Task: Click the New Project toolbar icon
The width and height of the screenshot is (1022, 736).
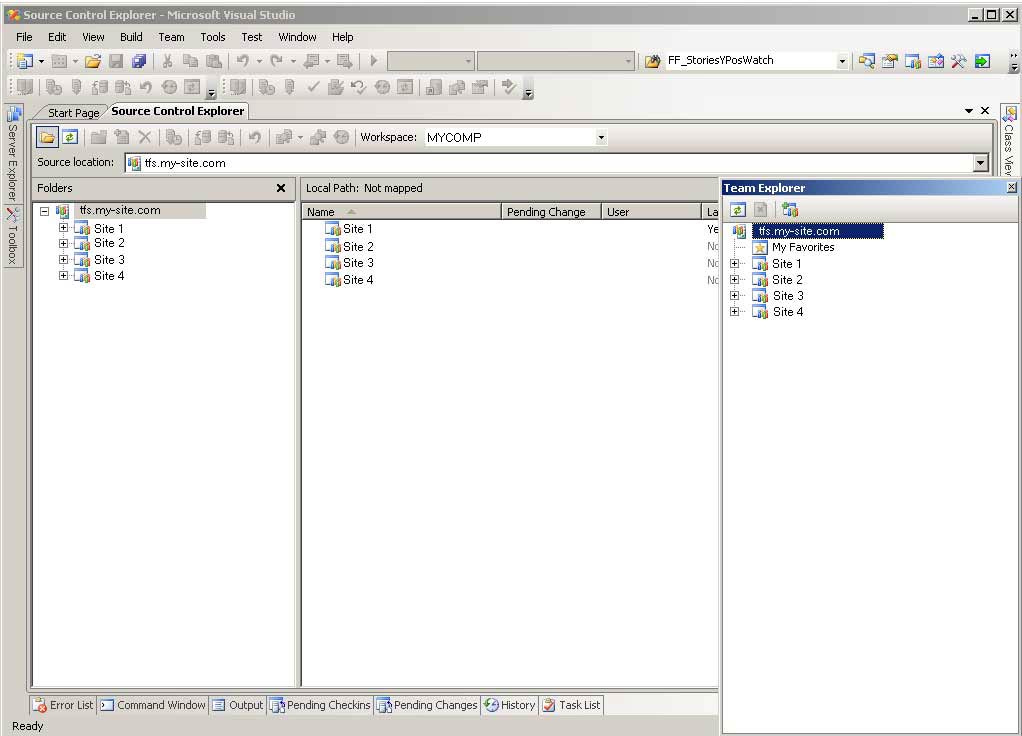Action: click(x=25, y=61)
